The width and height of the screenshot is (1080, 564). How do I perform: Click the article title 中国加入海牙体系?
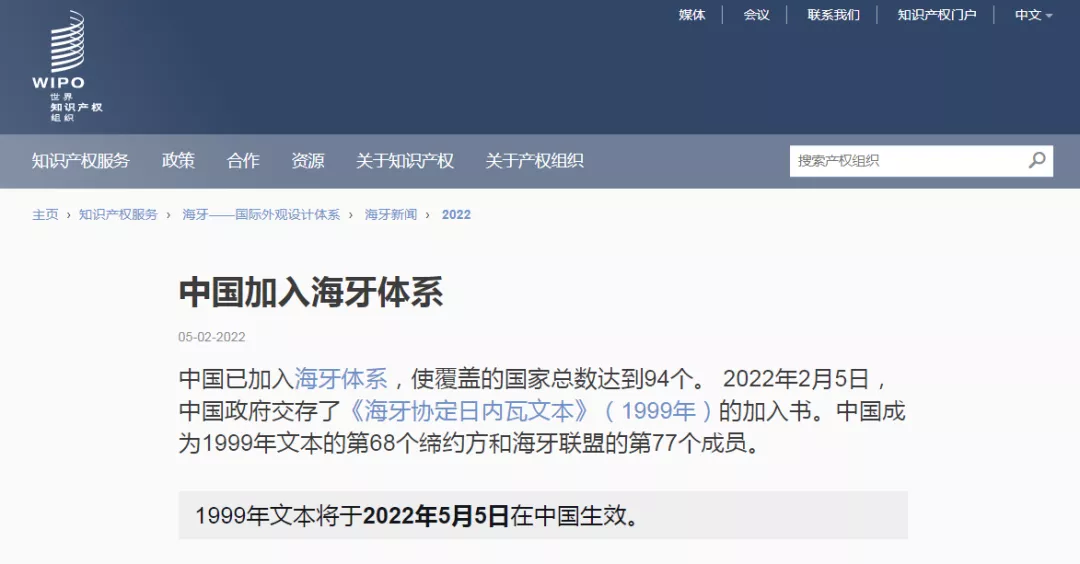311,292
